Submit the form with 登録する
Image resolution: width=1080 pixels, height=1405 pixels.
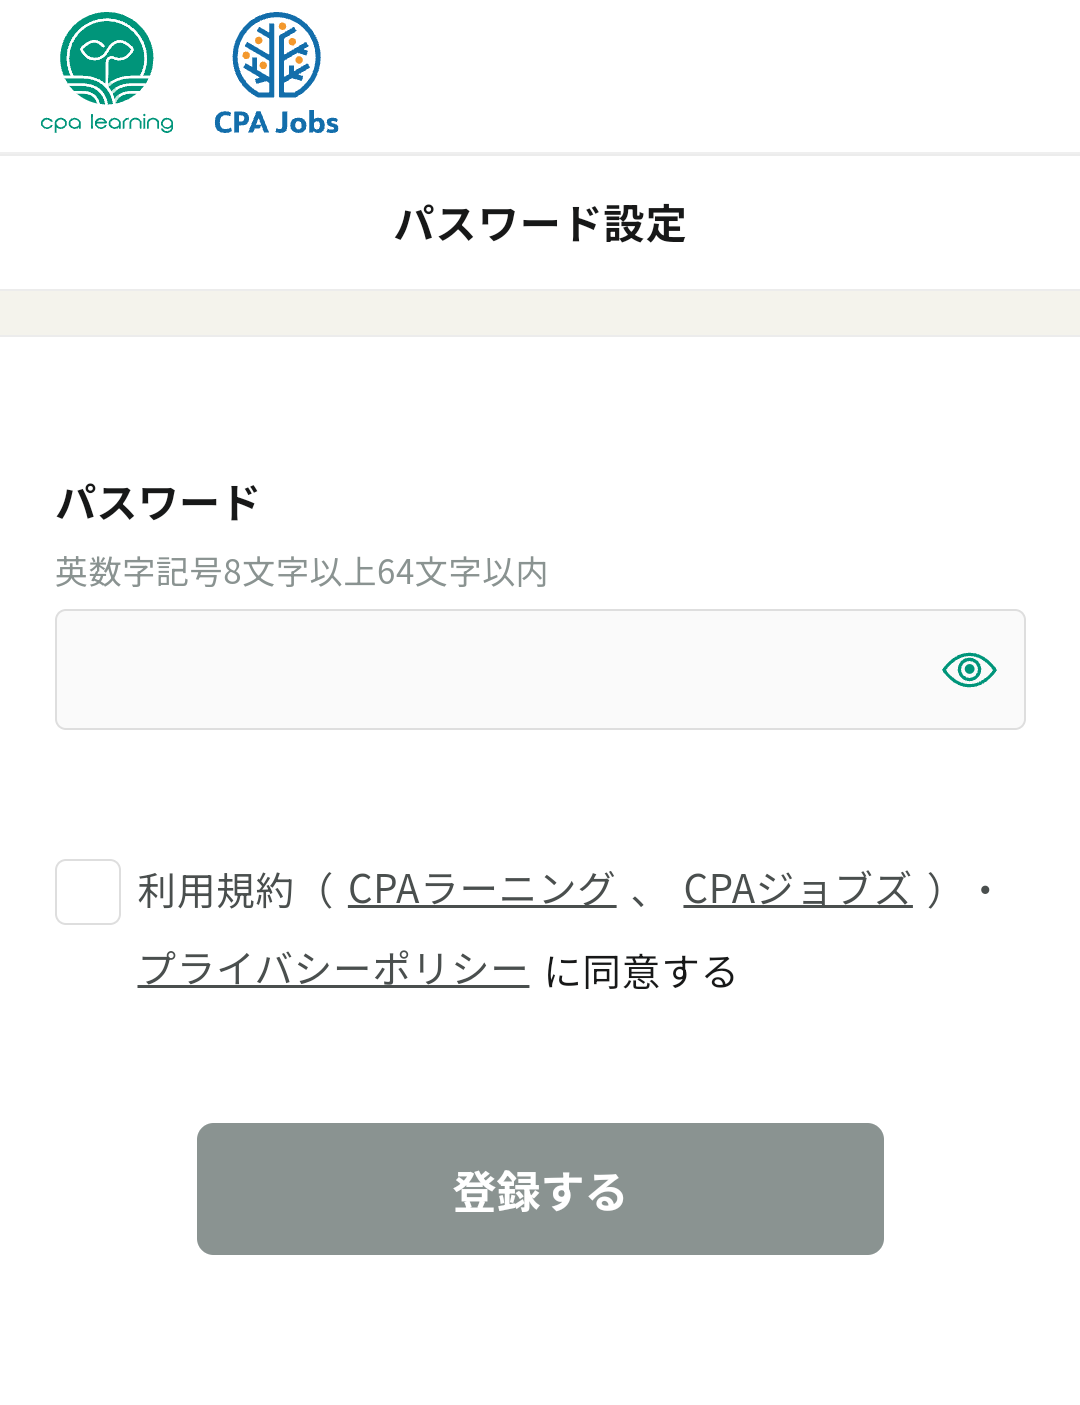(x=540, y=1189)
